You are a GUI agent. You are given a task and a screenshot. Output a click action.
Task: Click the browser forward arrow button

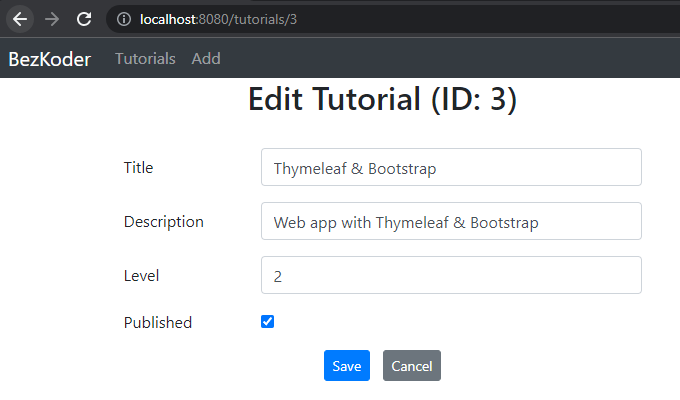[52, 19]
